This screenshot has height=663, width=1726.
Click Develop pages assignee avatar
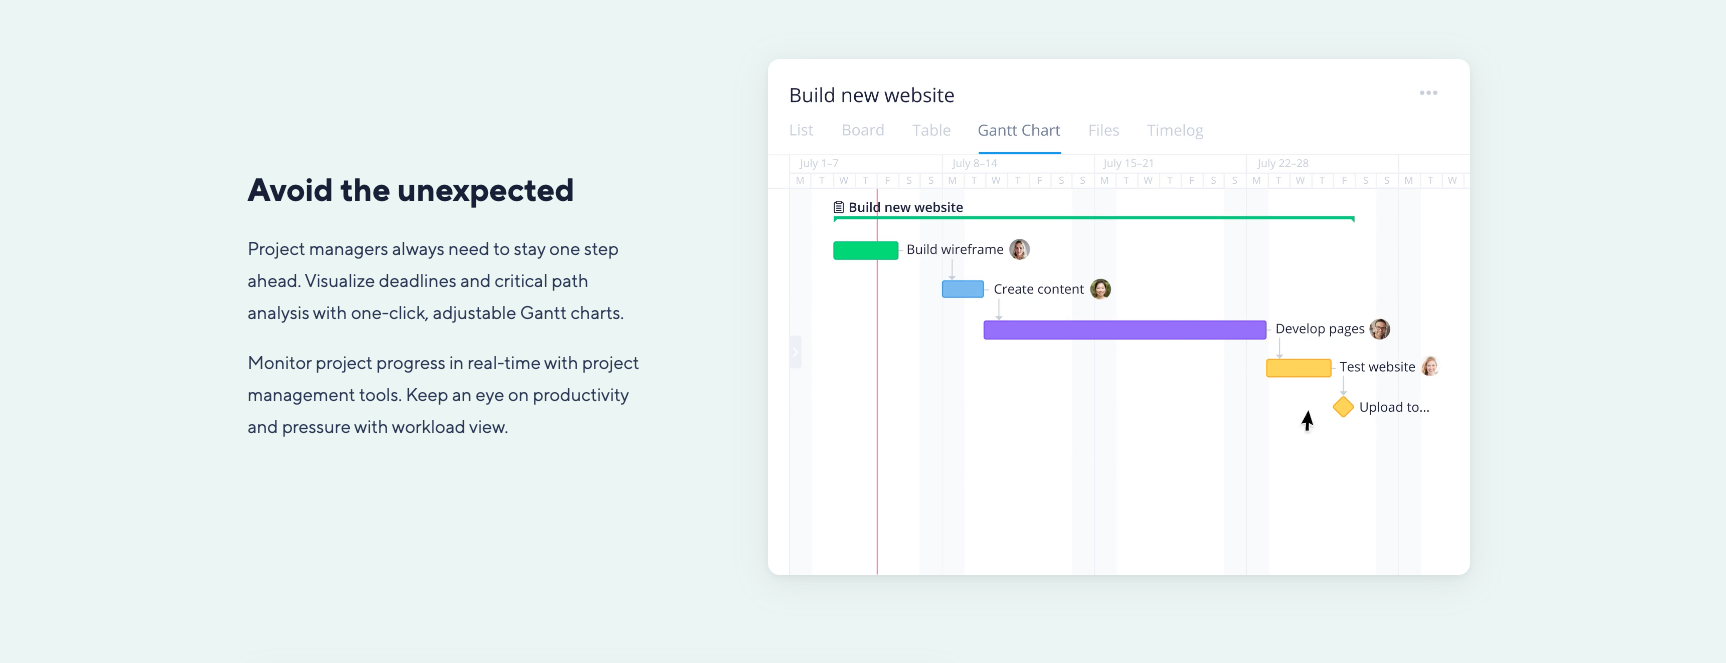pyautogui.click(x=1380, y=329)
